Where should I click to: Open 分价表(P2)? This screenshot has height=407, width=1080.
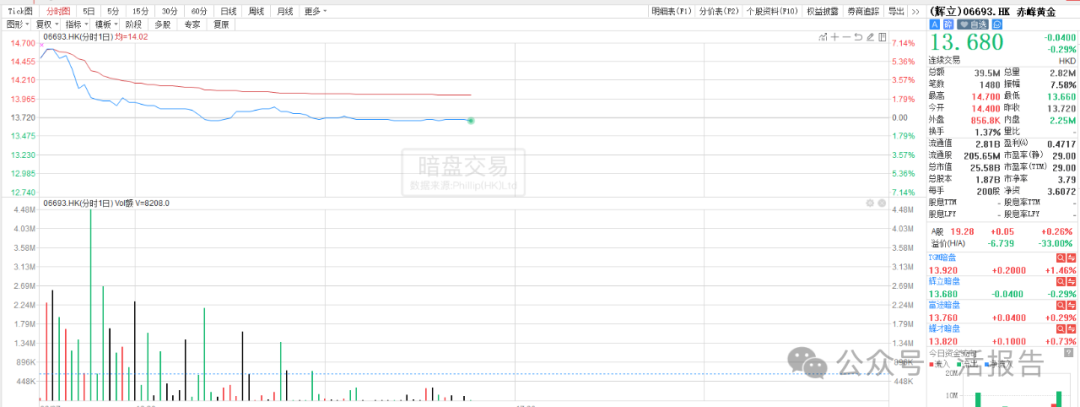point(718,11)
